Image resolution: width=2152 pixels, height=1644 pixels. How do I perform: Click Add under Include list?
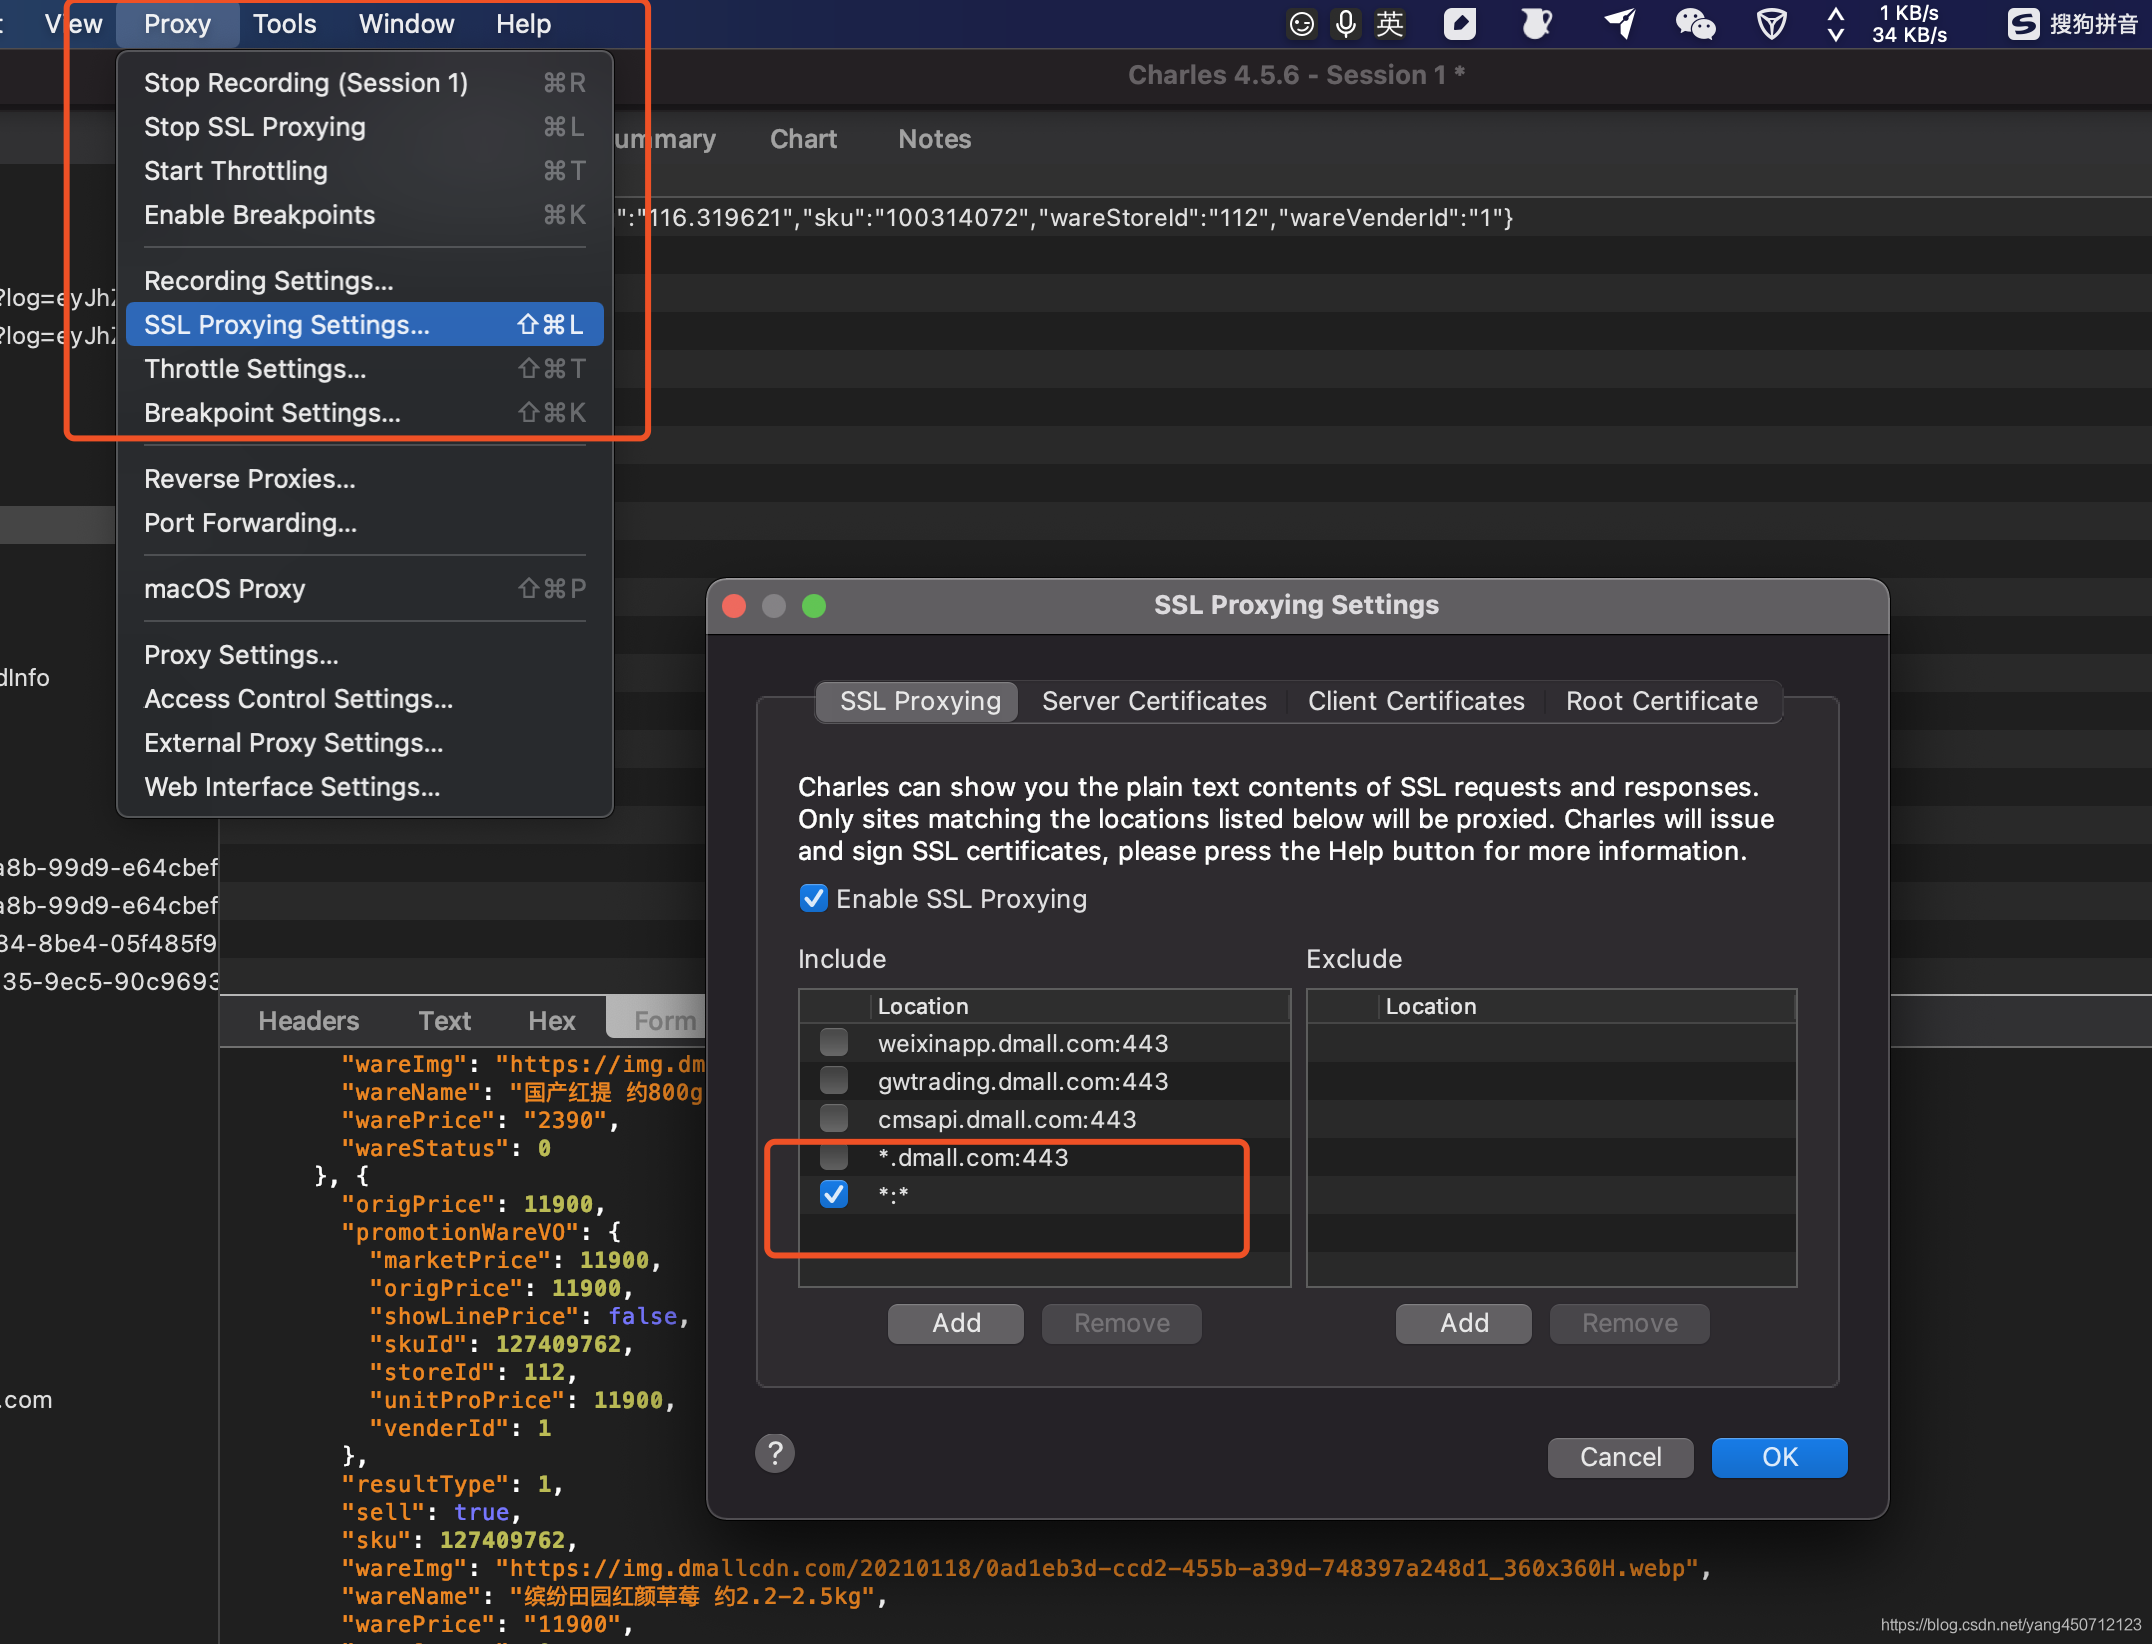coord(955,1323)
